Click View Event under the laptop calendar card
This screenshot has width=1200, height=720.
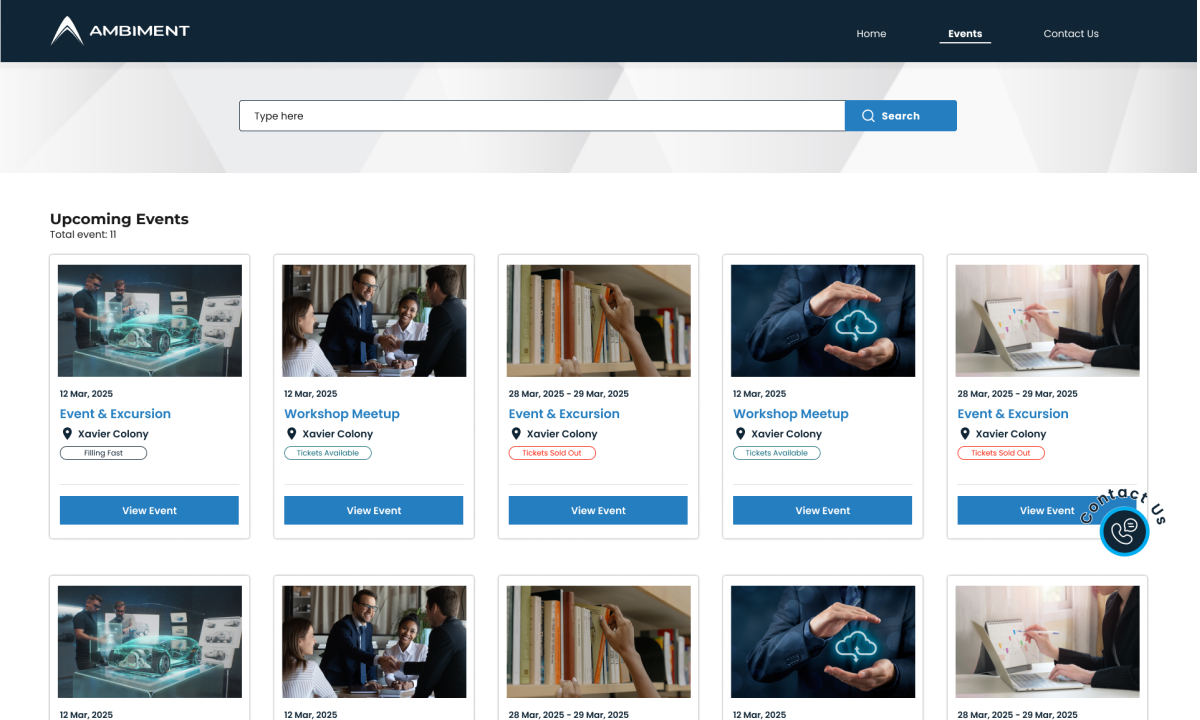tap(1047, 510)
